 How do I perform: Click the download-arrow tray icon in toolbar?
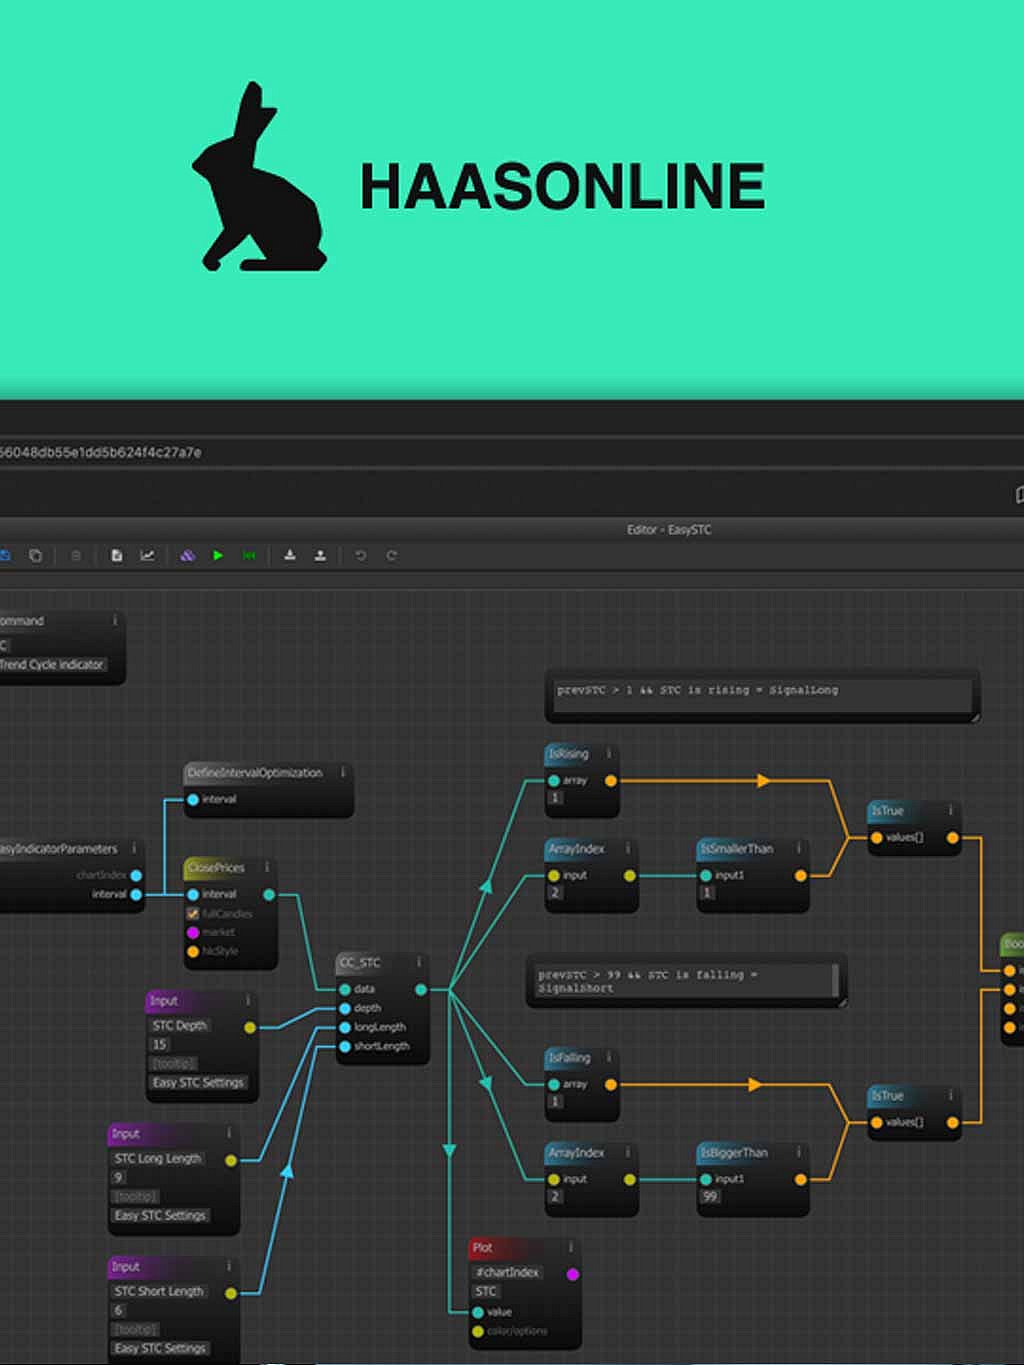coord(289,555)
